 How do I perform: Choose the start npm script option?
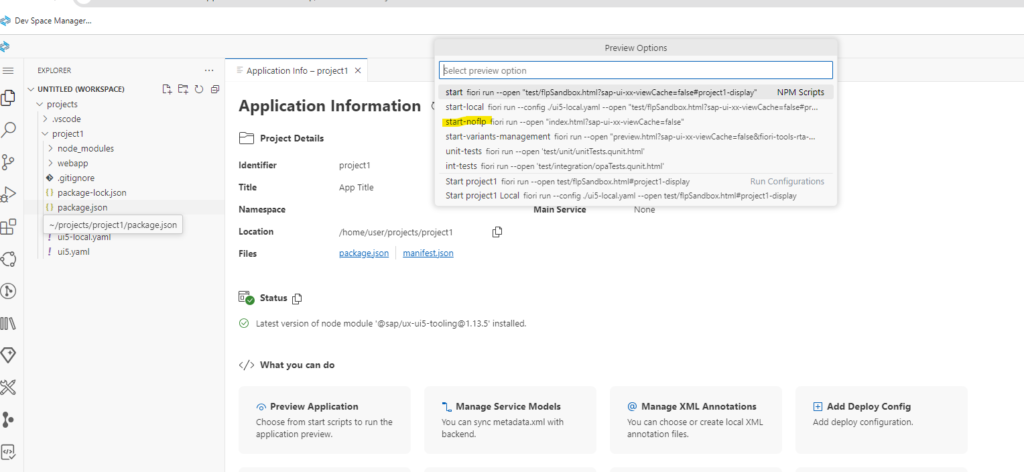click(636, 92)
